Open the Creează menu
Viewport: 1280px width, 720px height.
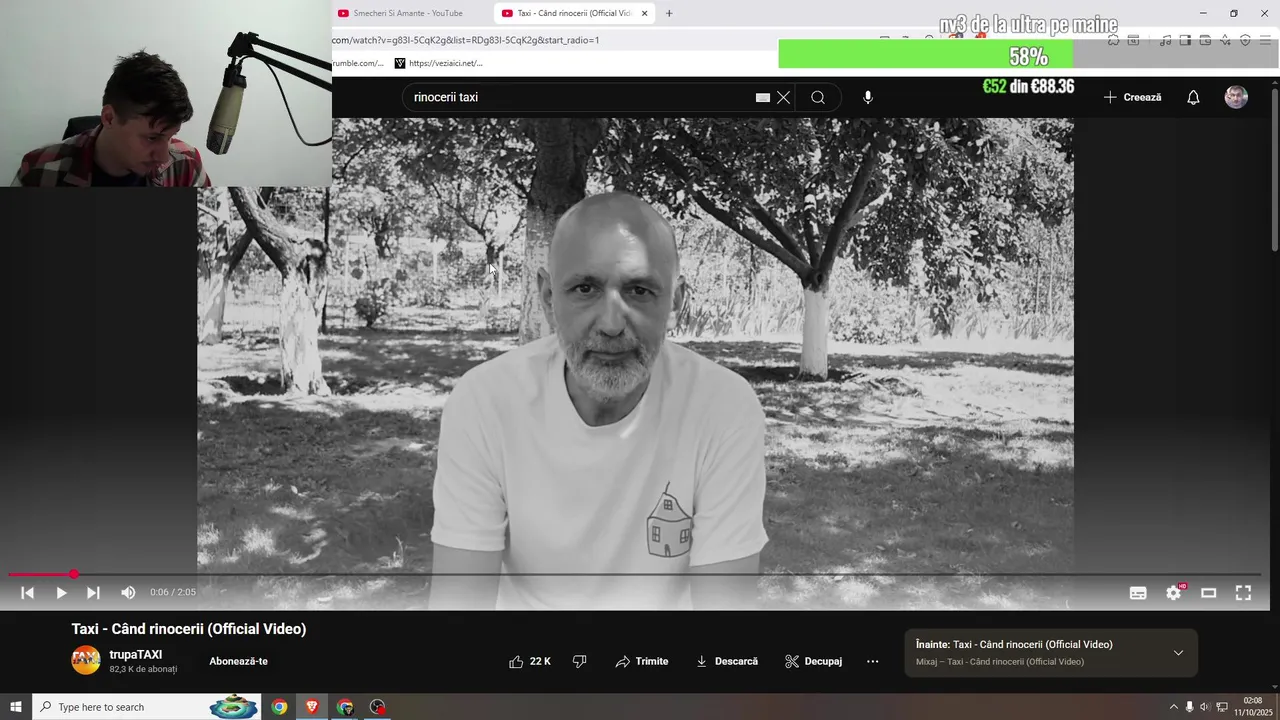click(x=1132, y=97)
